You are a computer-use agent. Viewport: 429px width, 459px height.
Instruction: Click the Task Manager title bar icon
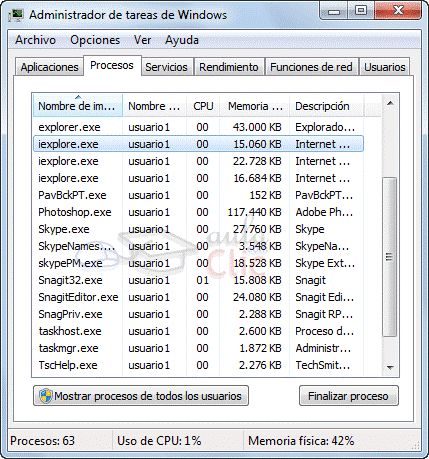pyautogui.click(x=16, y=15)
